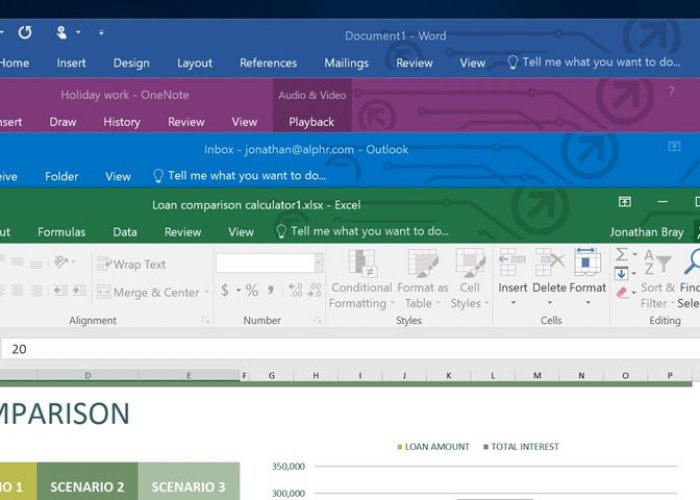Expand the Merge & Center dropdown arrow

(206, 293)
